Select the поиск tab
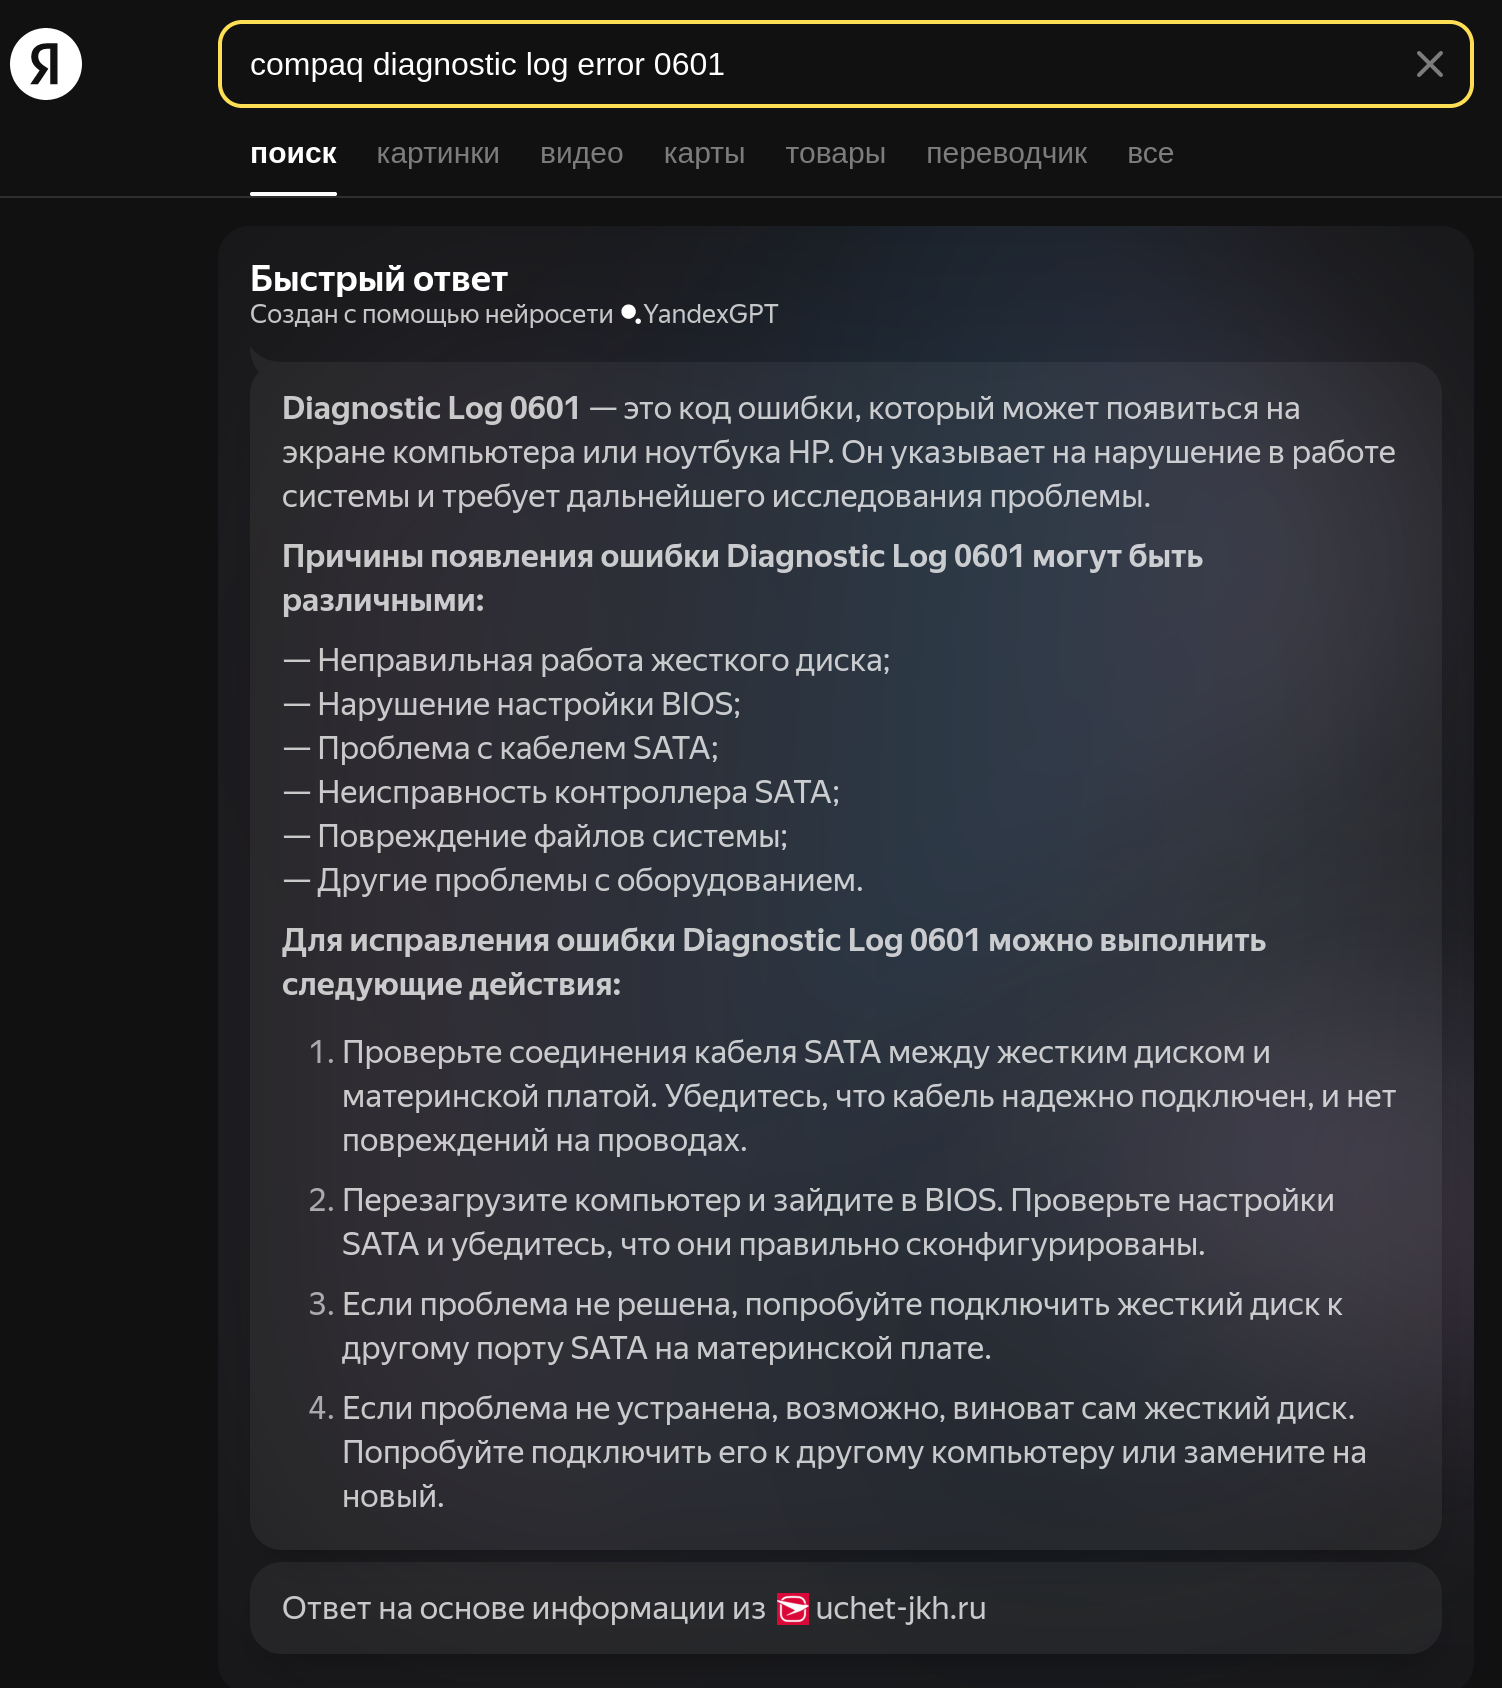The height and width of the screenshot is (1688, 1502). click(293, 154)
